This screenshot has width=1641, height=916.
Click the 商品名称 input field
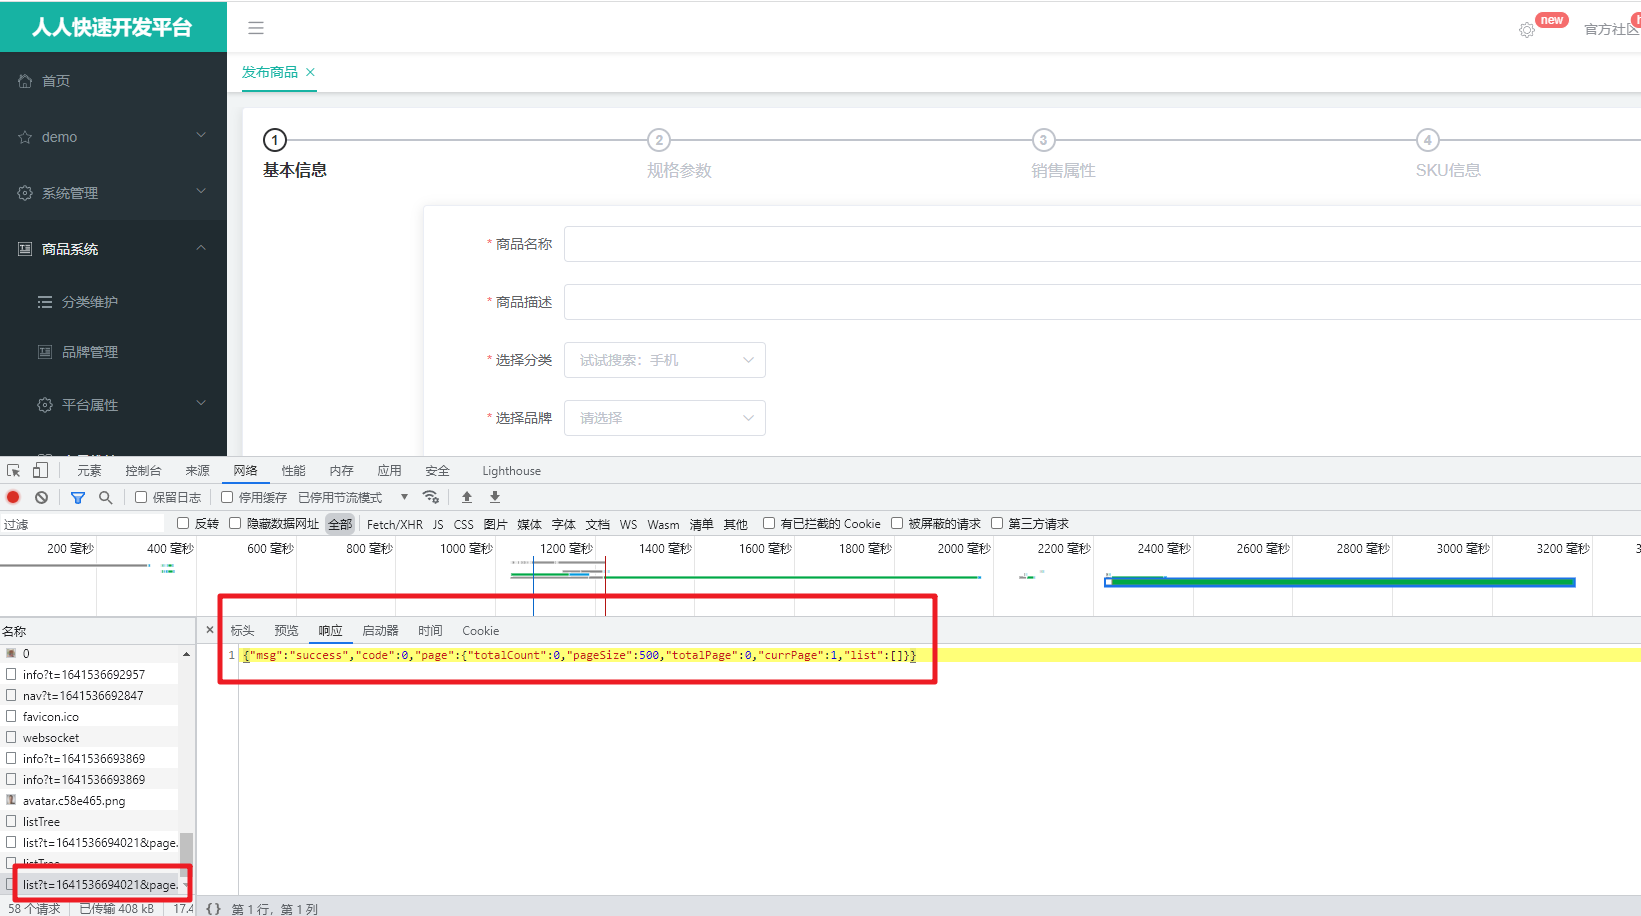click(x=1100, y=244)
